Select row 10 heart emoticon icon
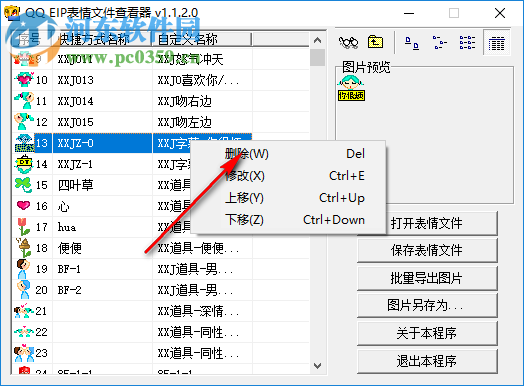Screen dimensions: 524x386 tap(23, 80)
